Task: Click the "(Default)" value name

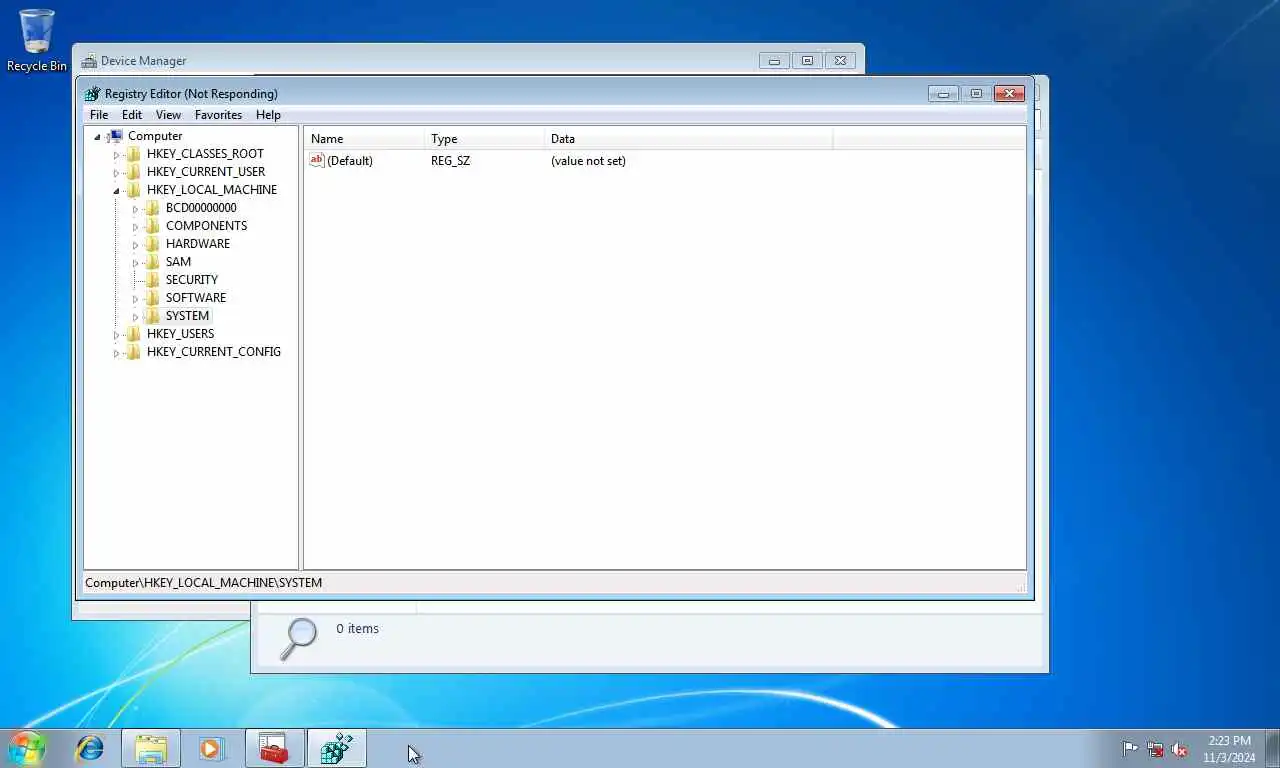Action: pyautogui.click(x=350, y=161)
